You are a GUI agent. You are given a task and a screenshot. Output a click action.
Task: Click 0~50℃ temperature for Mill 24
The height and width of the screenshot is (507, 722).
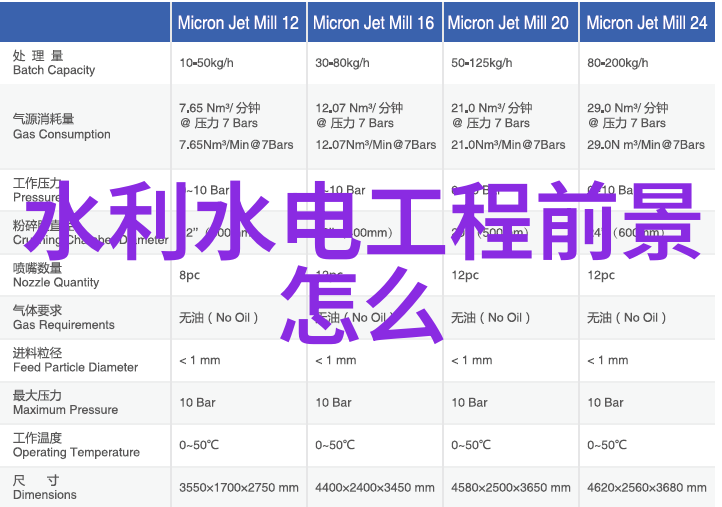pos(607,445)
